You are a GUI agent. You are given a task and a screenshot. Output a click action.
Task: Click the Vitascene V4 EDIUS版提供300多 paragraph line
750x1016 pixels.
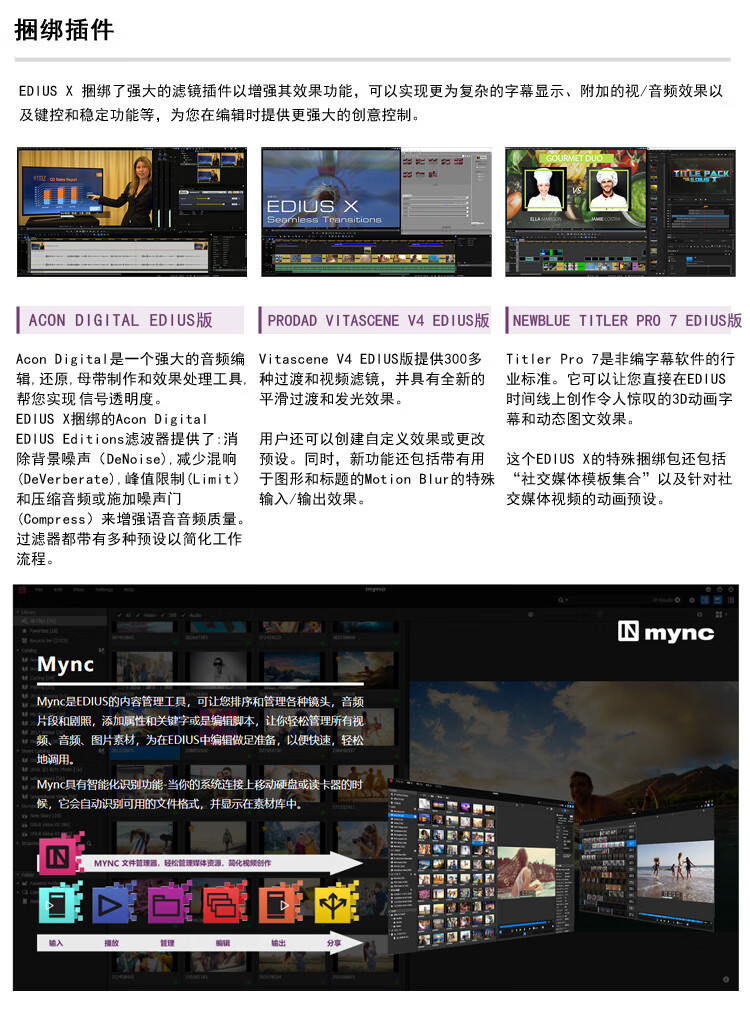pos(371,359)
